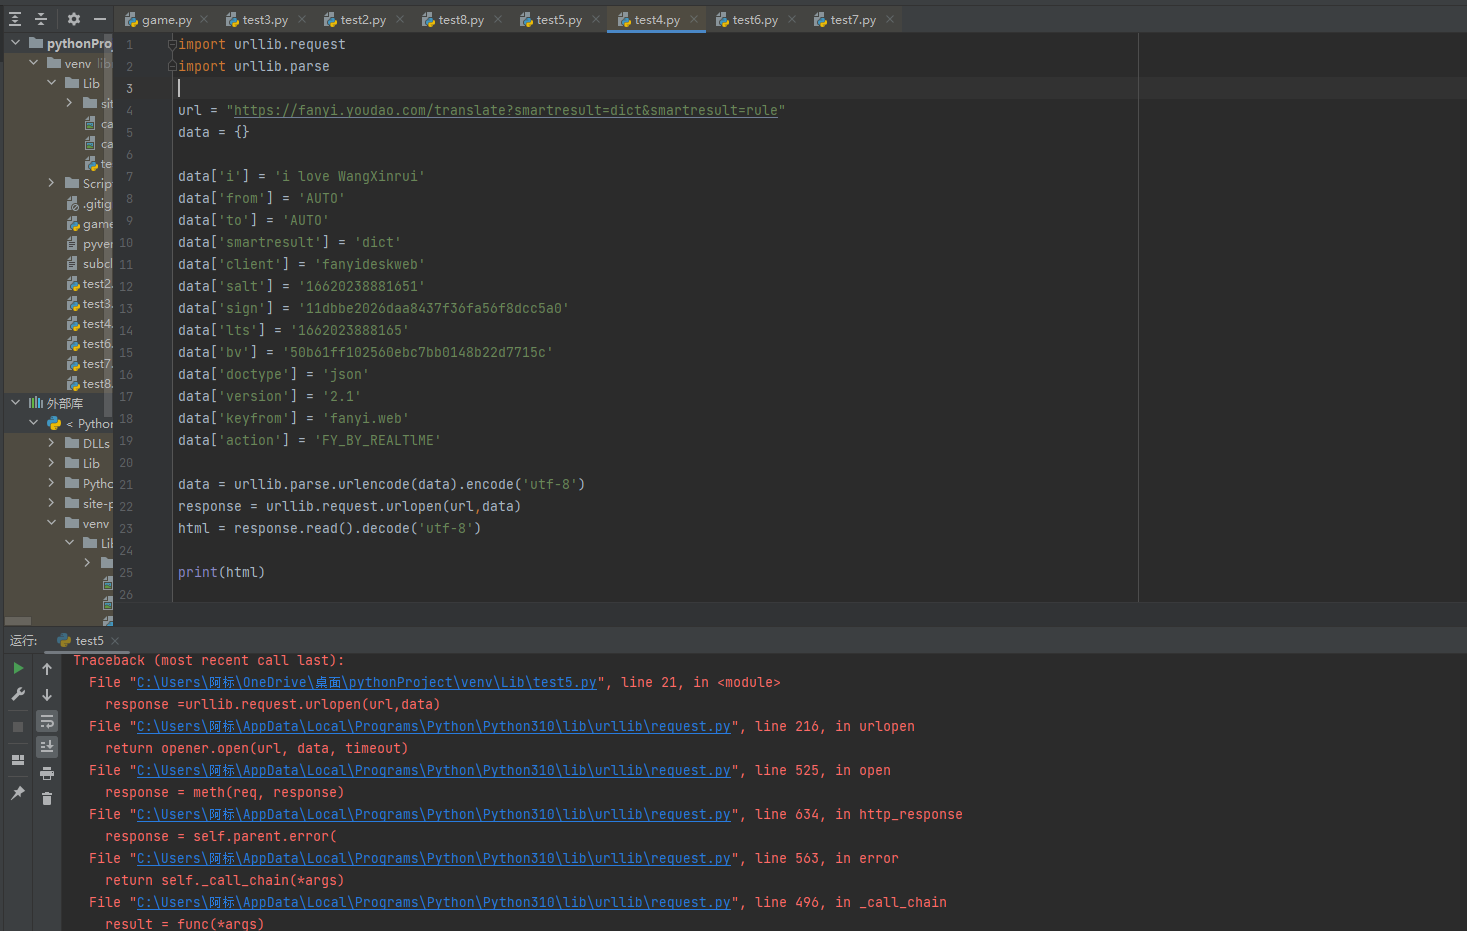
Task: Close the test8.py editor tab
Action: 498,19
